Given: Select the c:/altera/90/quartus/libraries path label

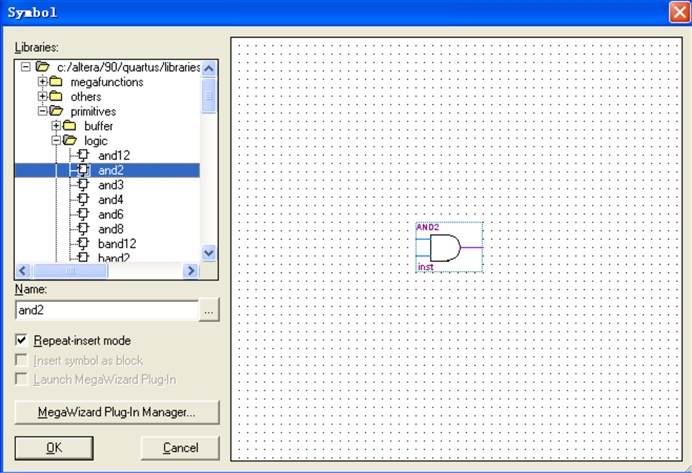Looking at the screenshot, I should click(128, 67).
